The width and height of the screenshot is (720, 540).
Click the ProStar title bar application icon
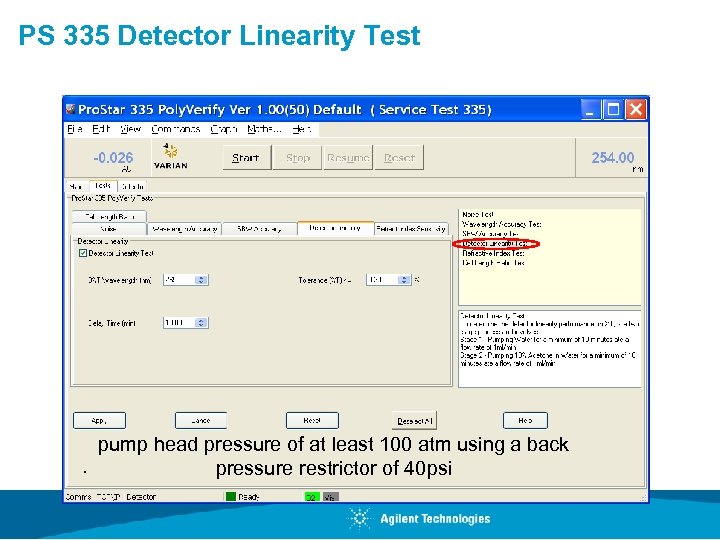coord(70,109)
